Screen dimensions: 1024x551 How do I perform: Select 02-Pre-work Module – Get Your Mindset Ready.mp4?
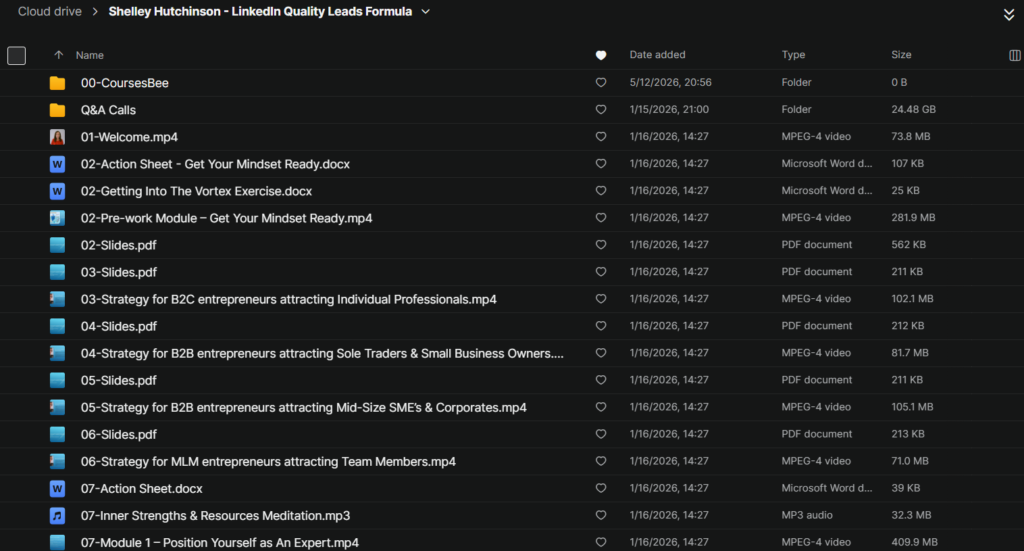[227, 218]
